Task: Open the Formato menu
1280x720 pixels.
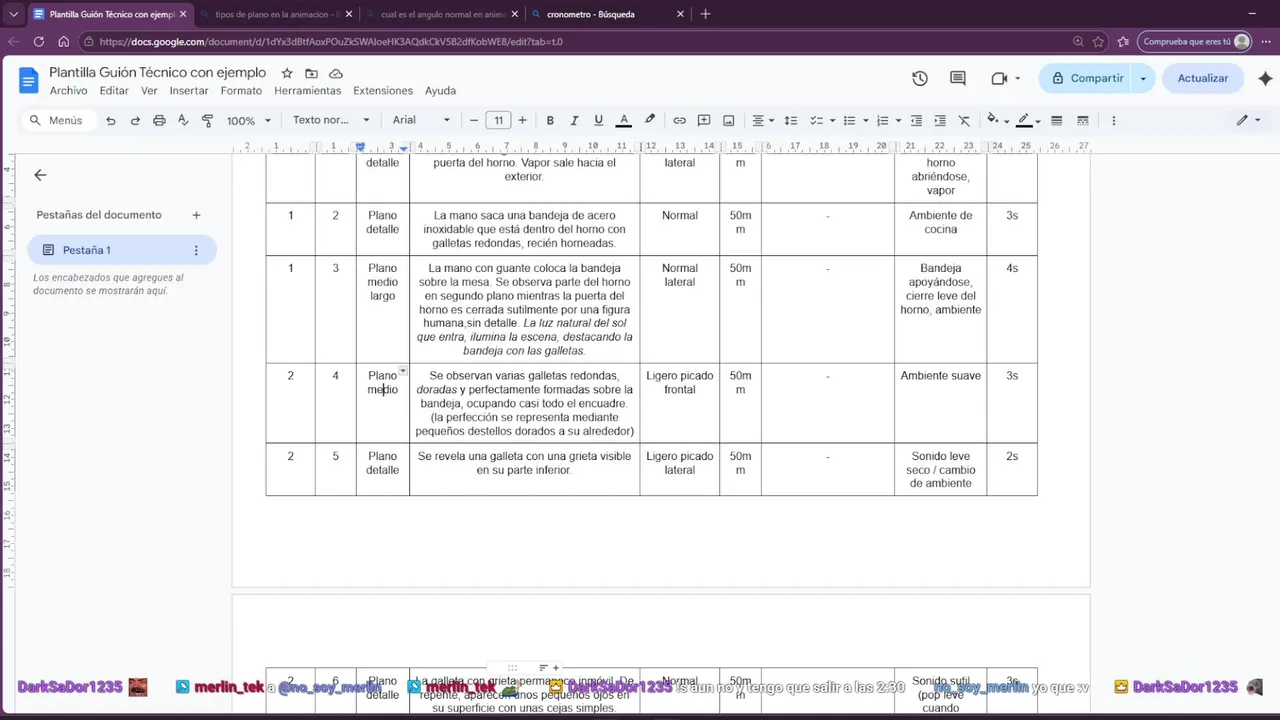Action: point(241,91)
